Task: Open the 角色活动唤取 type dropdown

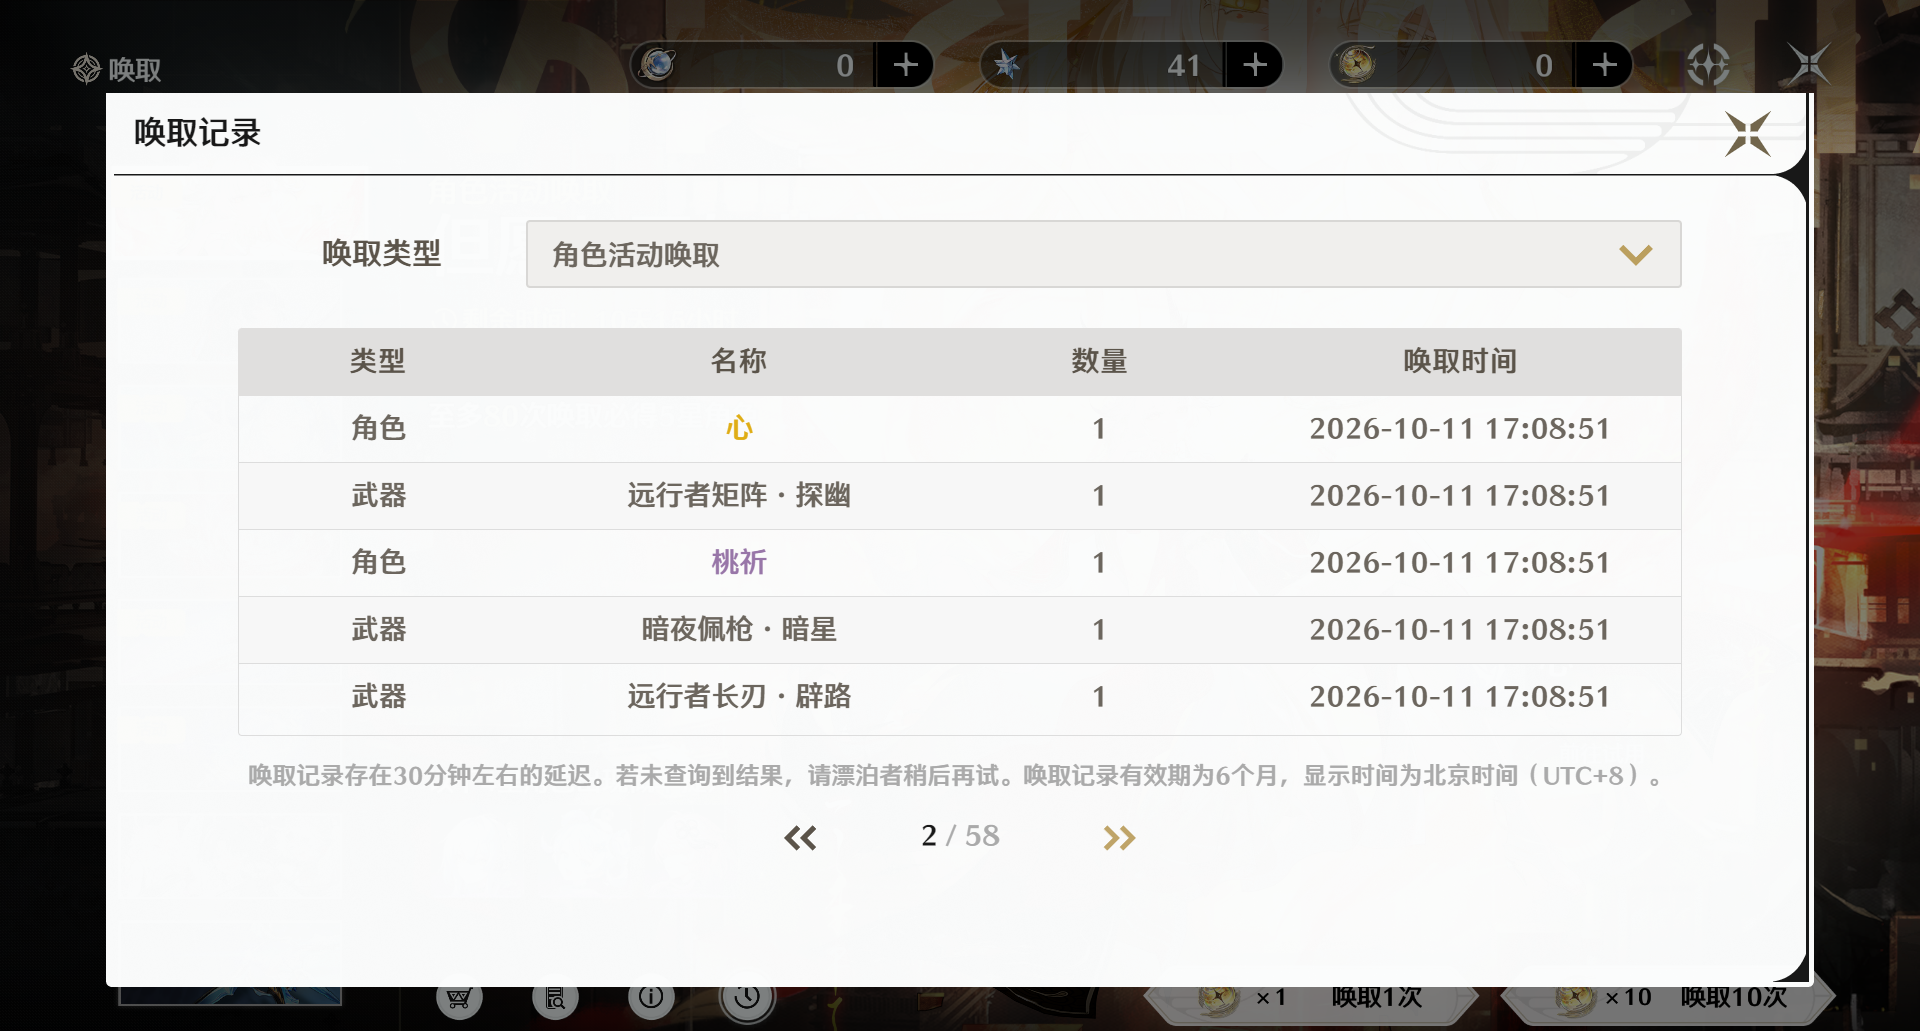Action: (1103, 254)
